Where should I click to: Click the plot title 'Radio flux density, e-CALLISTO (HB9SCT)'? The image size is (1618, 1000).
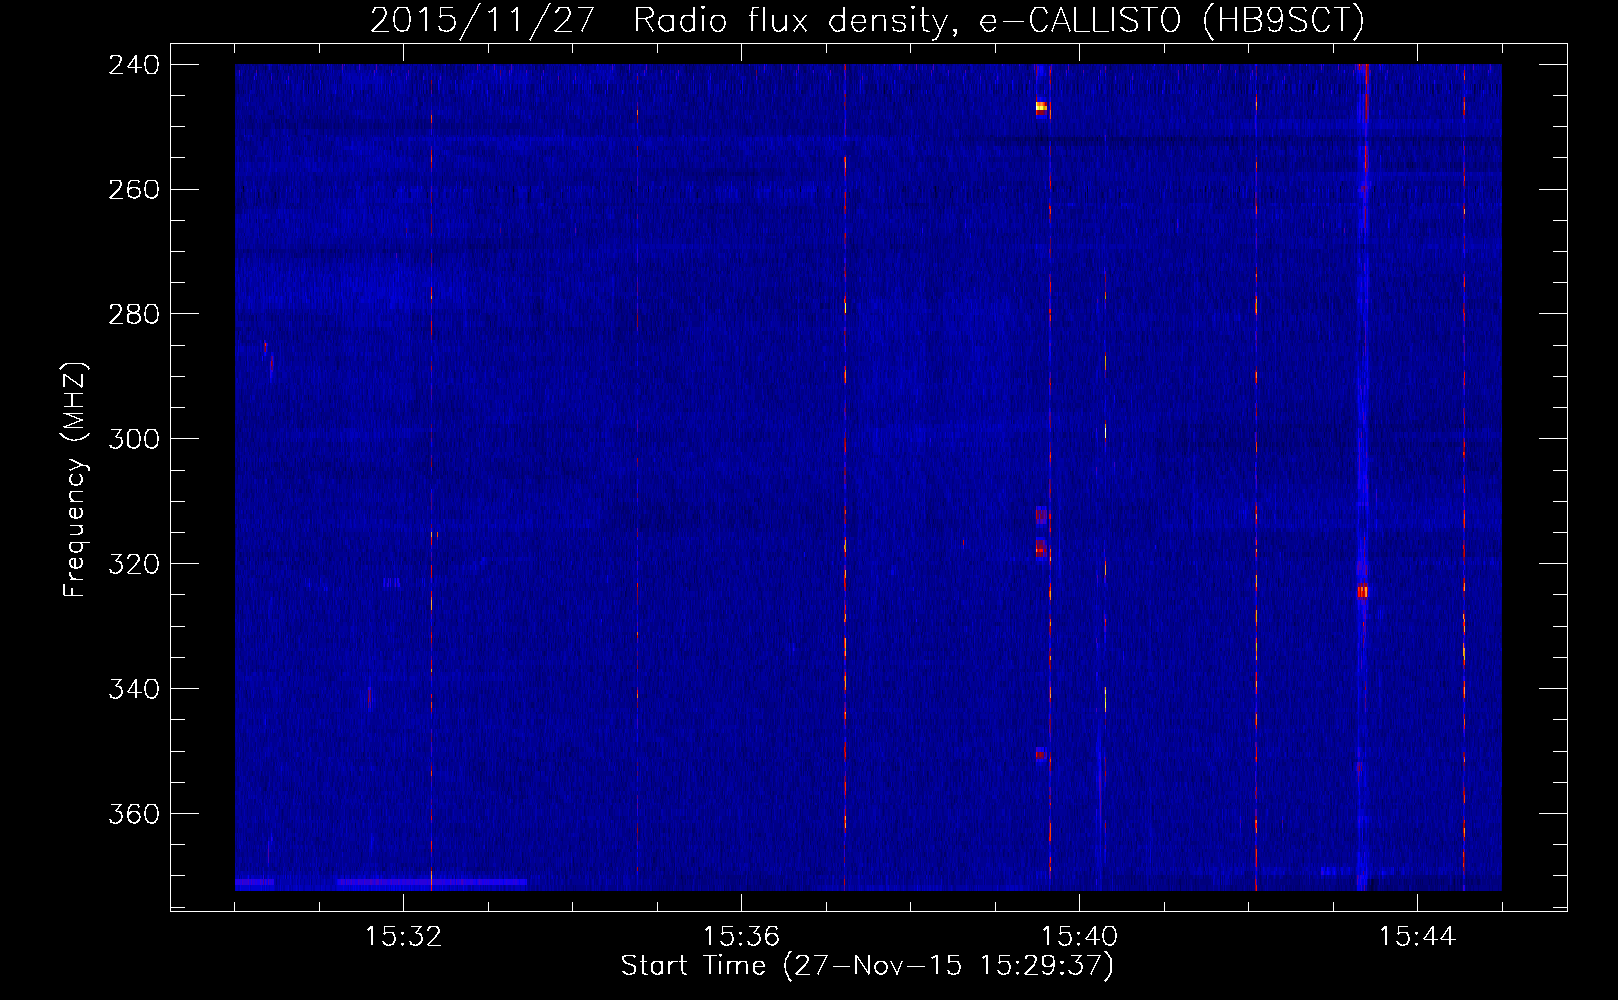pos(999,20)
